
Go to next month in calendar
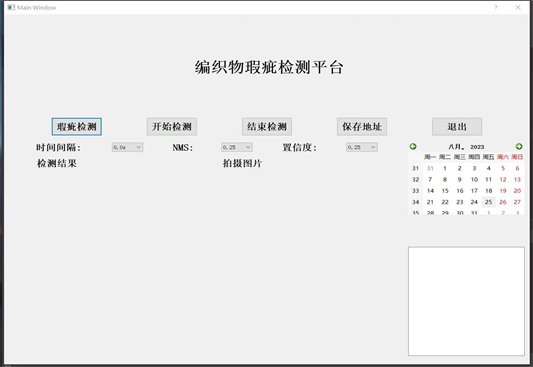(519, 146)
